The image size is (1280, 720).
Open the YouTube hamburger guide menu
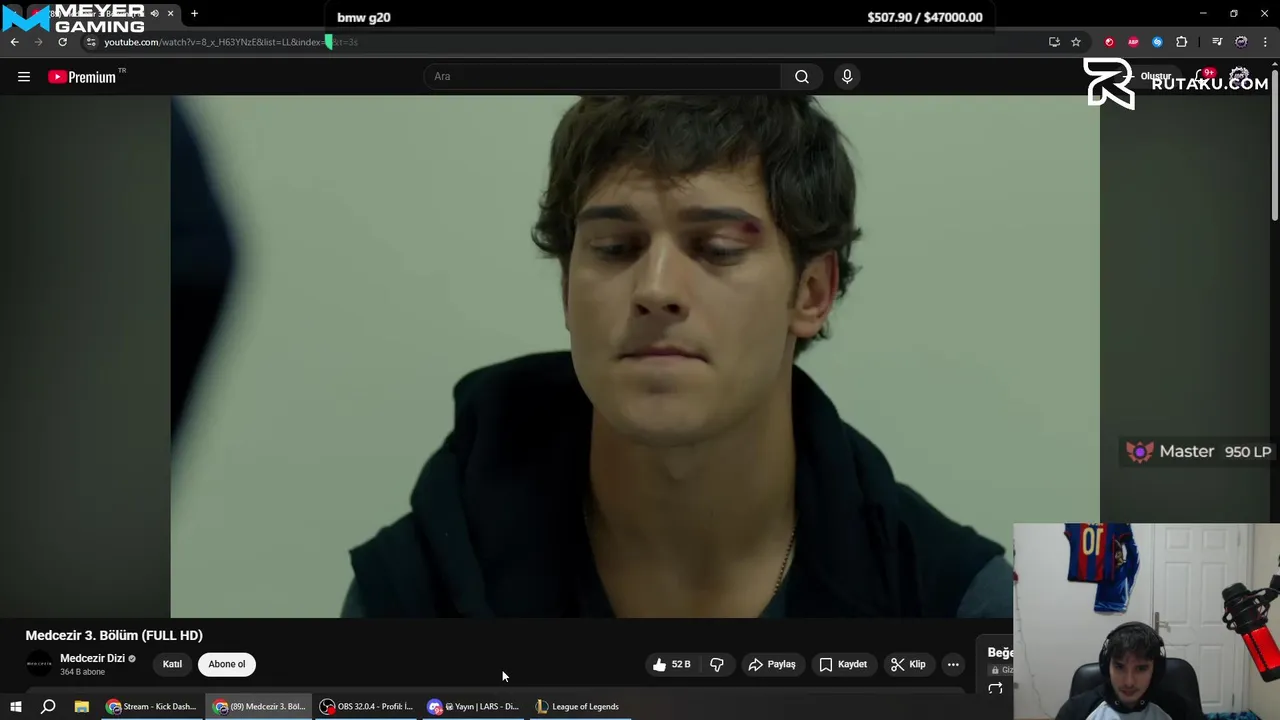pyautogui.click(x=24, y=77)
